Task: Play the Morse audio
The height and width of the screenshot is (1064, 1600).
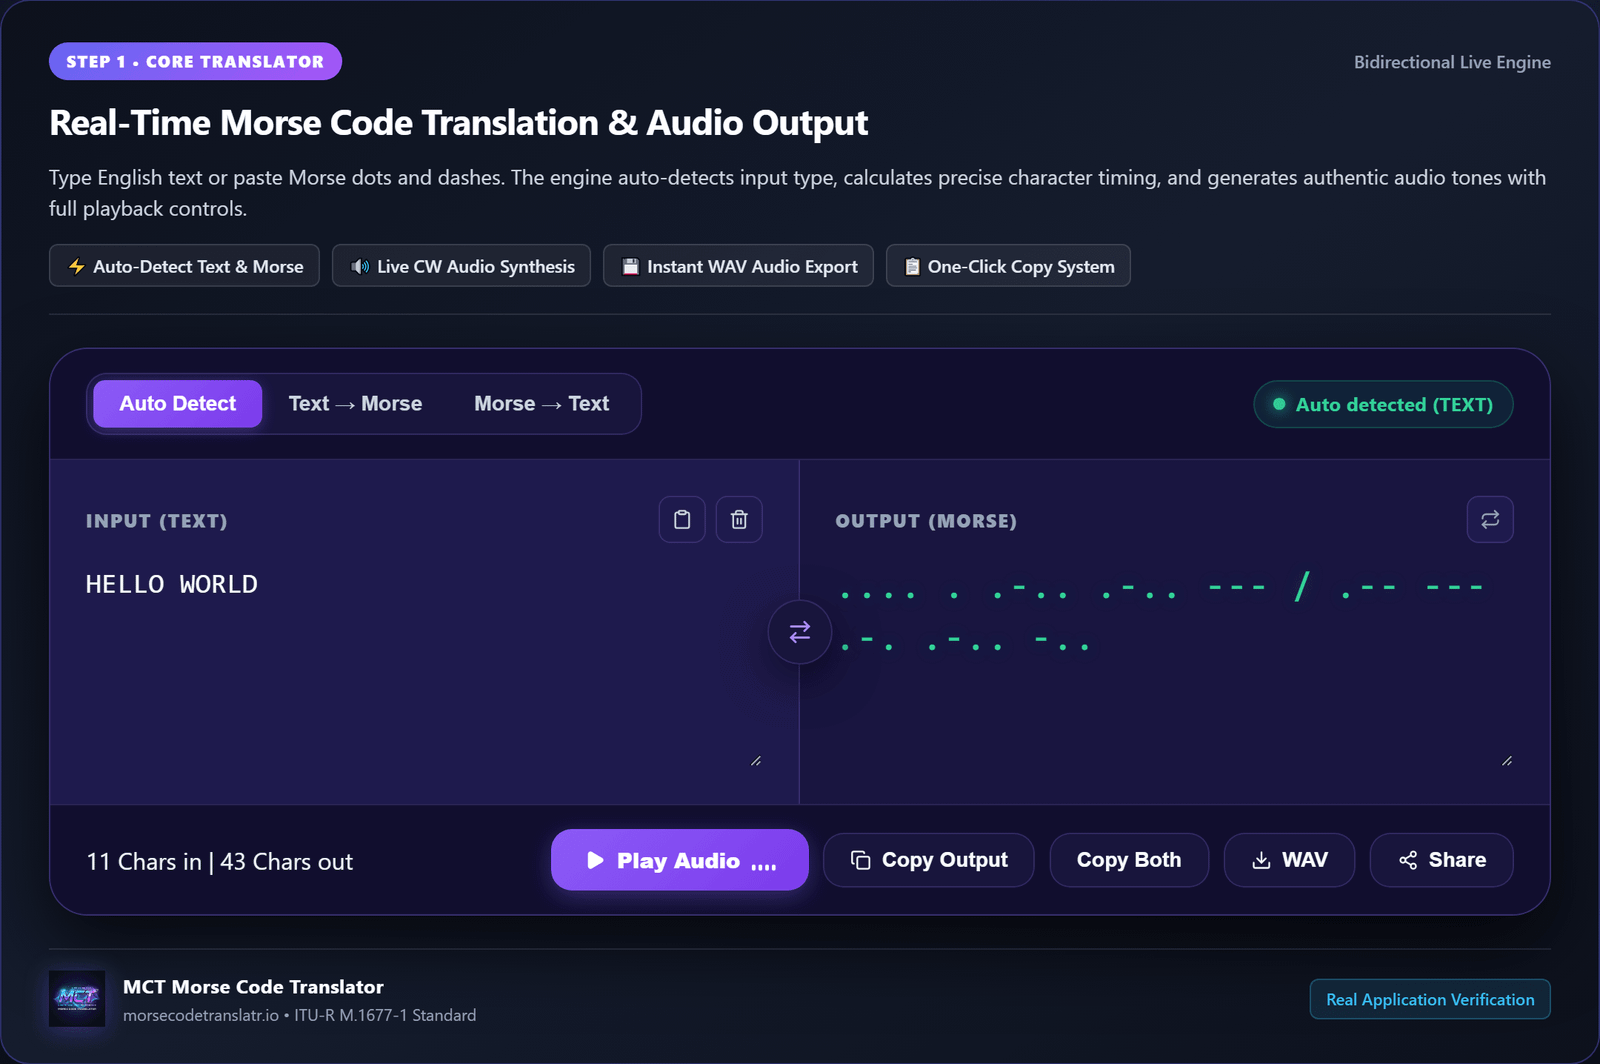Action: coord(680,860)
